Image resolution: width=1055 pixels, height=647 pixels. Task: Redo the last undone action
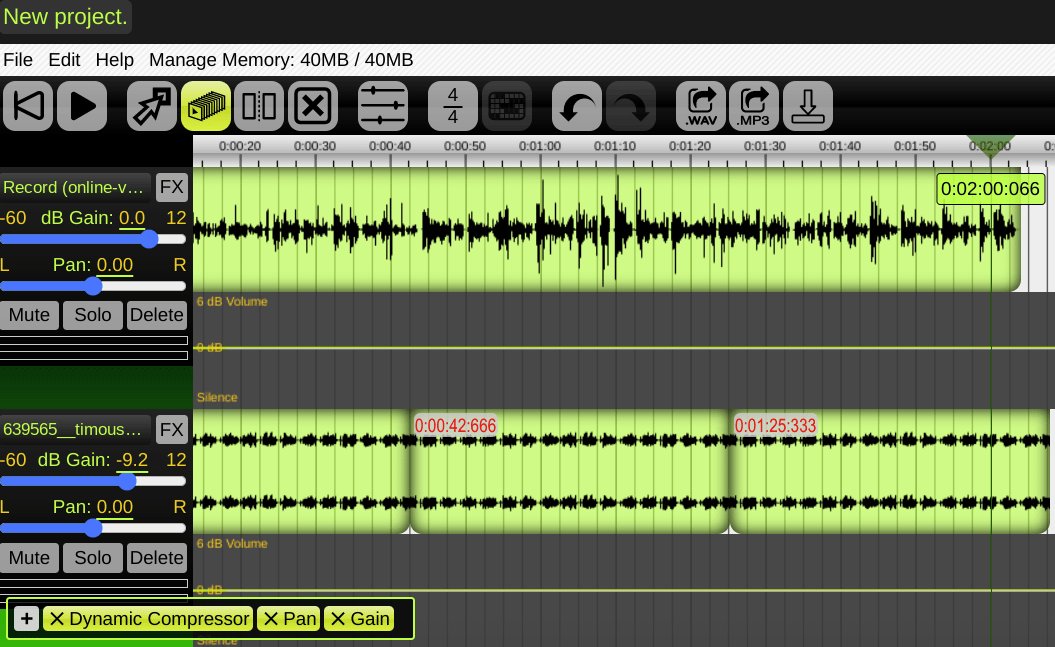(630, 106)
